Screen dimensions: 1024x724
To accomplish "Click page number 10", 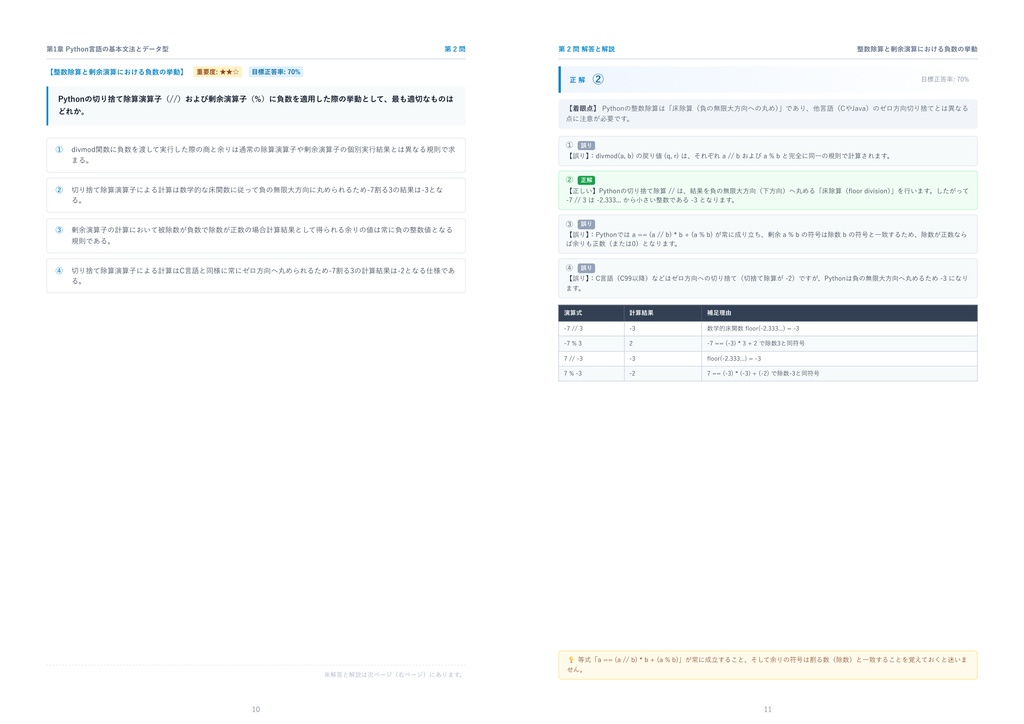I will (x=256, y=710).
